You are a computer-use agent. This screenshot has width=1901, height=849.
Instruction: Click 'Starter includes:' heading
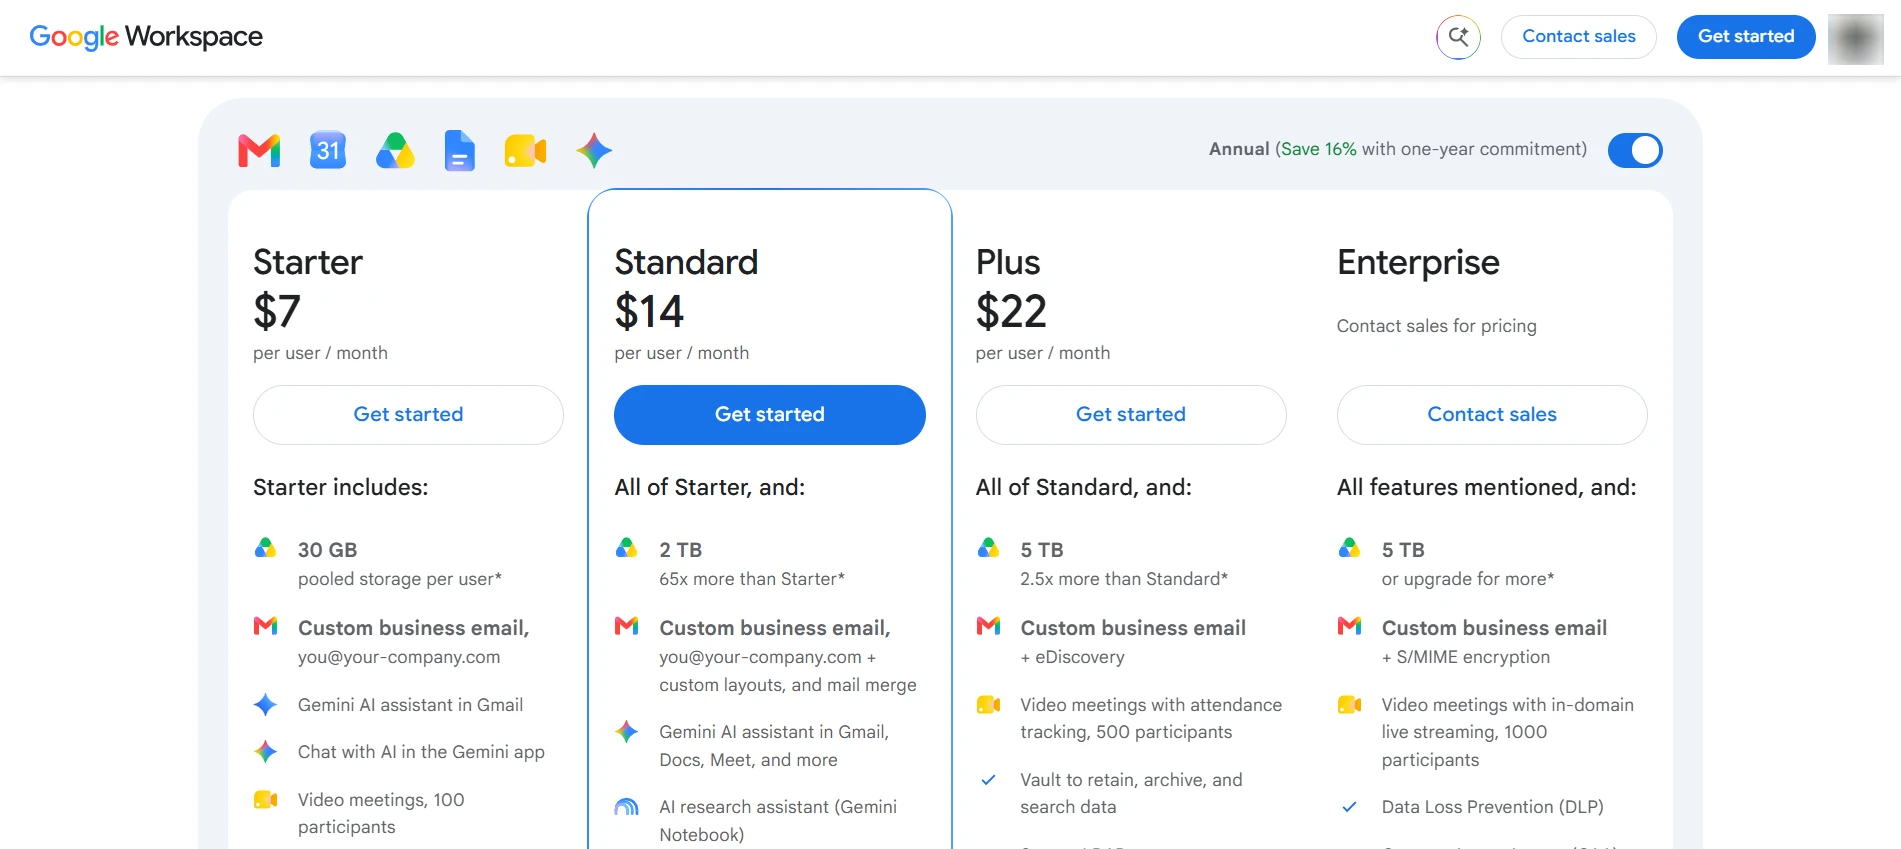[x=340, y=487]
